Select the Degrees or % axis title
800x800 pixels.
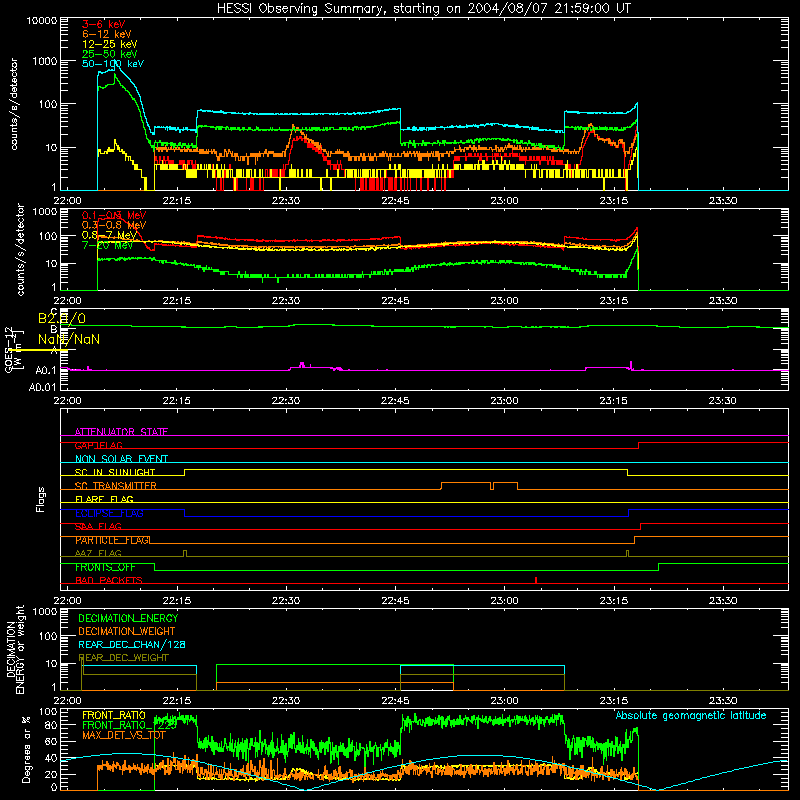(26, 749)
